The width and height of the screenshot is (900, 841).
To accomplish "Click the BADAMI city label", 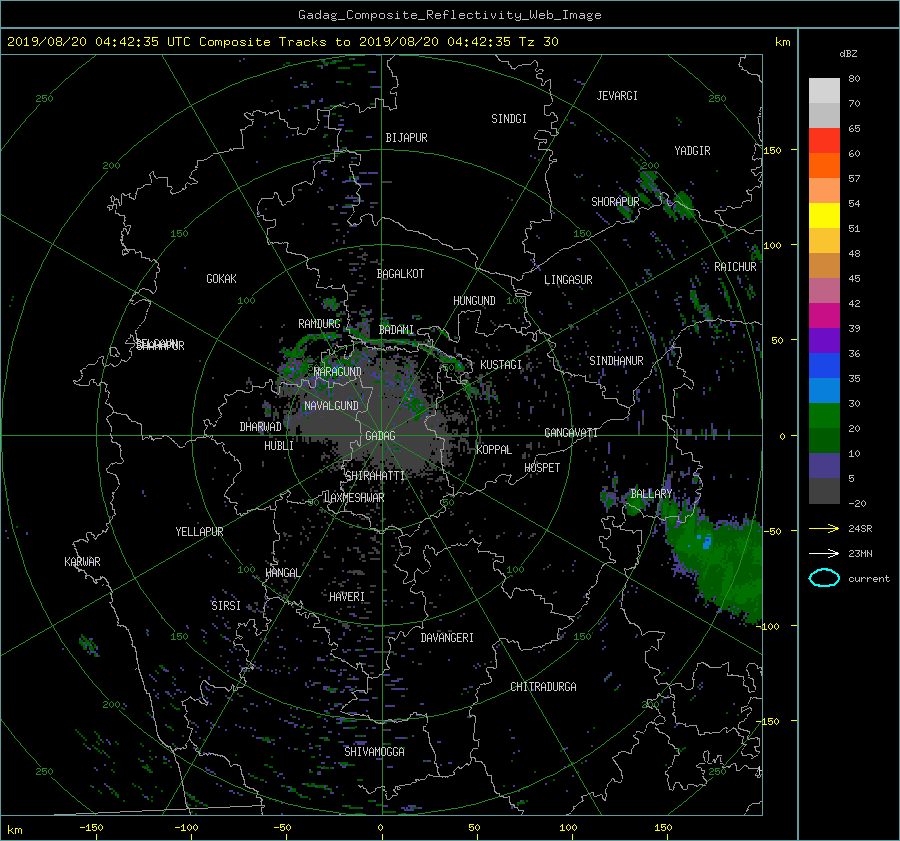I will click(x=396, y=330).
